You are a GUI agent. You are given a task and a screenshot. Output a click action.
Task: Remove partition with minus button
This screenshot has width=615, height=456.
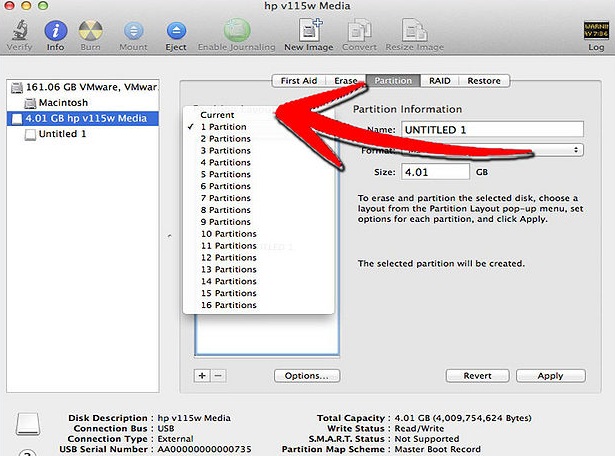[x=218, y=376]
